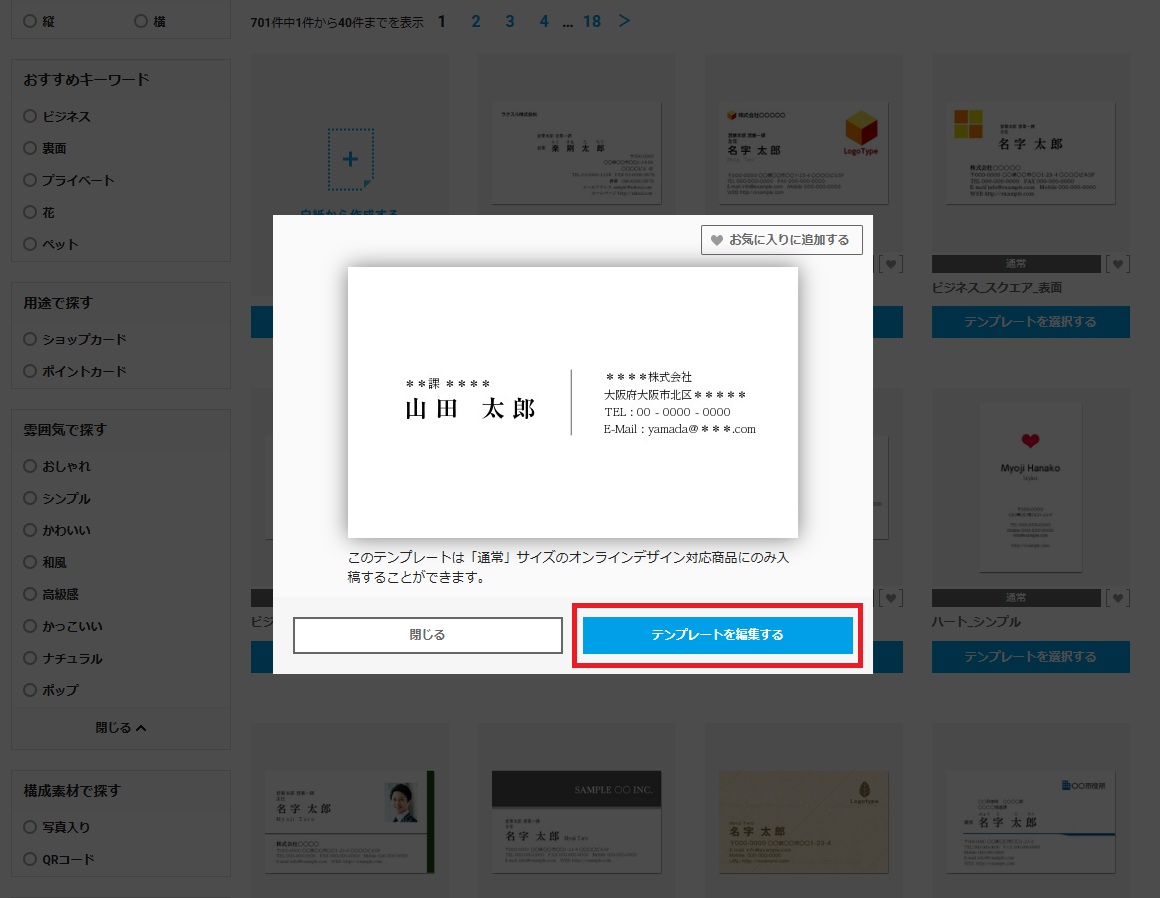Favorite ビジネス_スクエア_表面 with heart icon

coord(1118,264)
